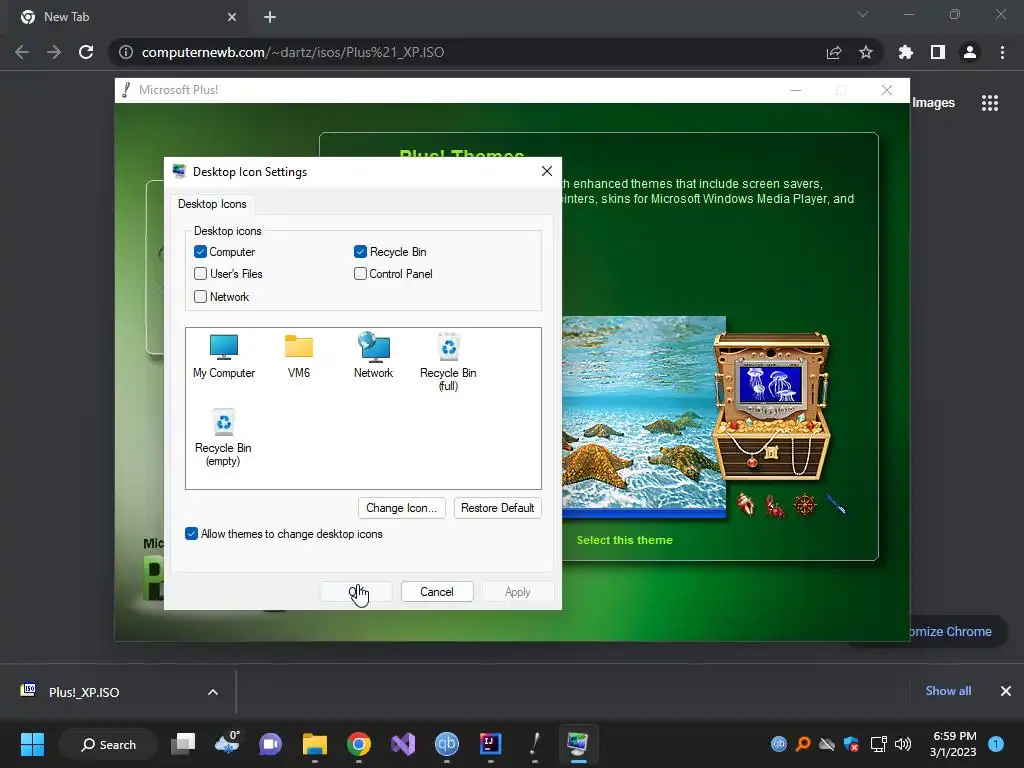Click the blue swordfish cursor icon
Screen dimensions: 1024x768
click(x=836, y=504)
